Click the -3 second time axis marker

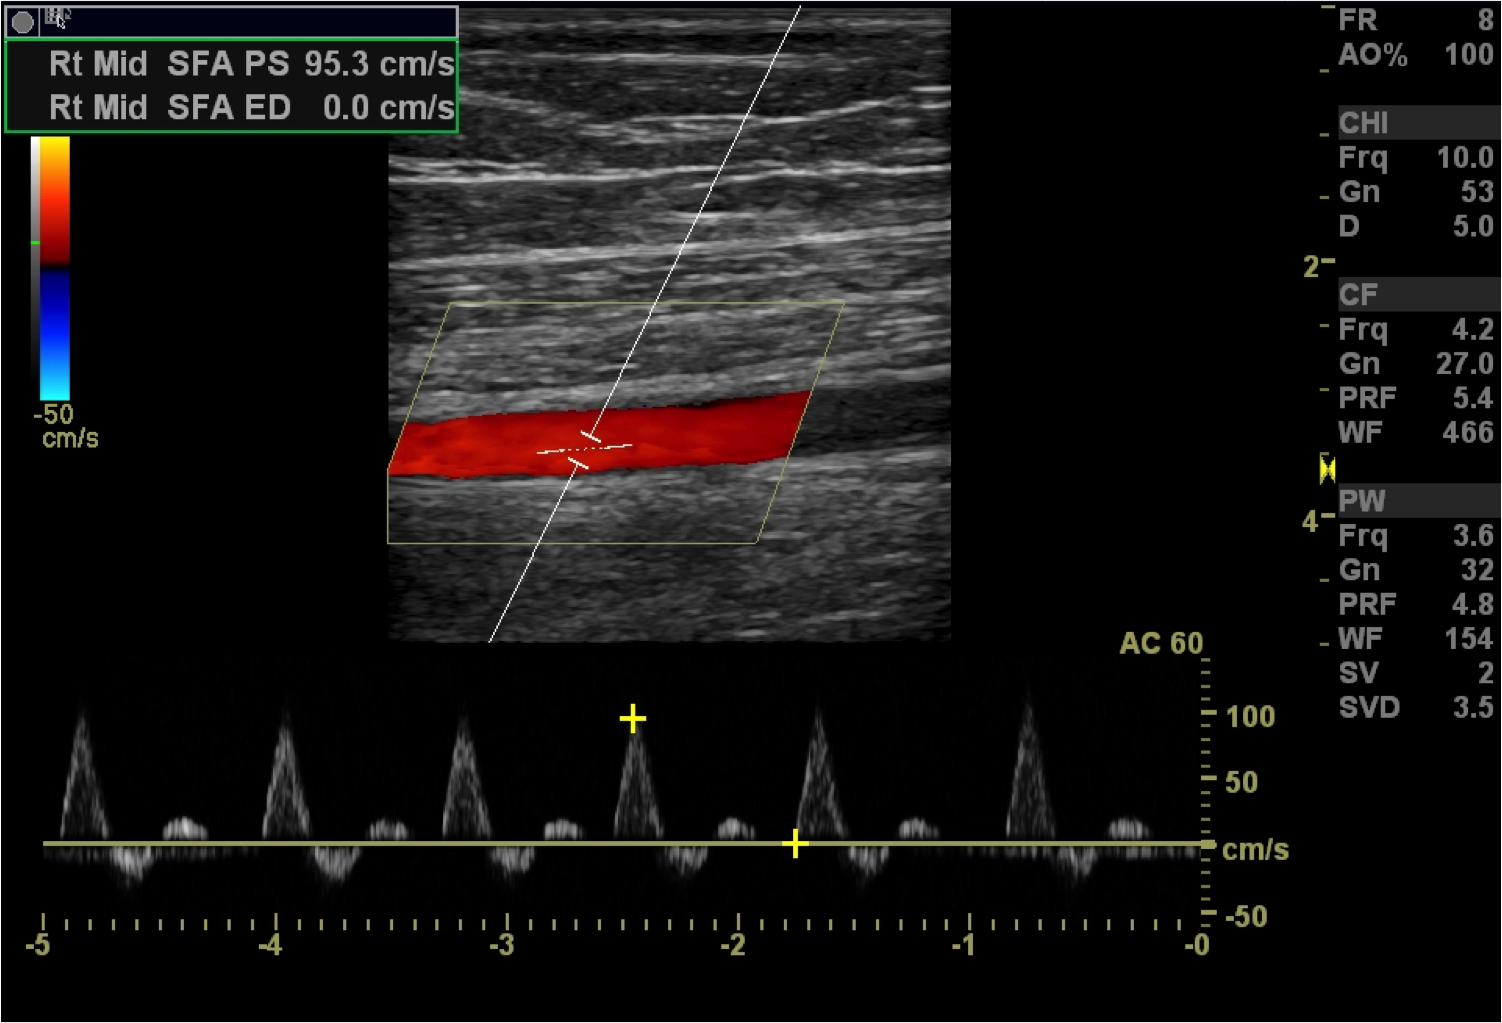pos(503,944)
